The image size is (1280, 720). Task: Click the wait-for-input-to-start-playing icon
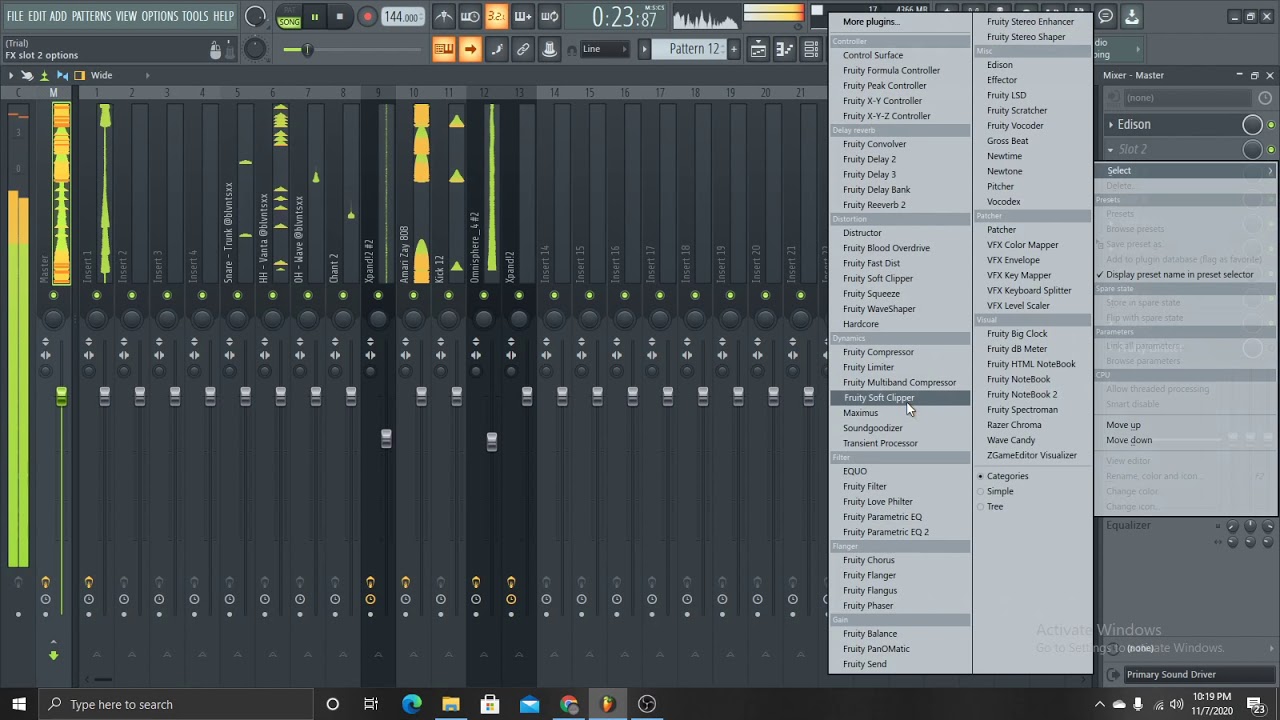click(470, 17)
